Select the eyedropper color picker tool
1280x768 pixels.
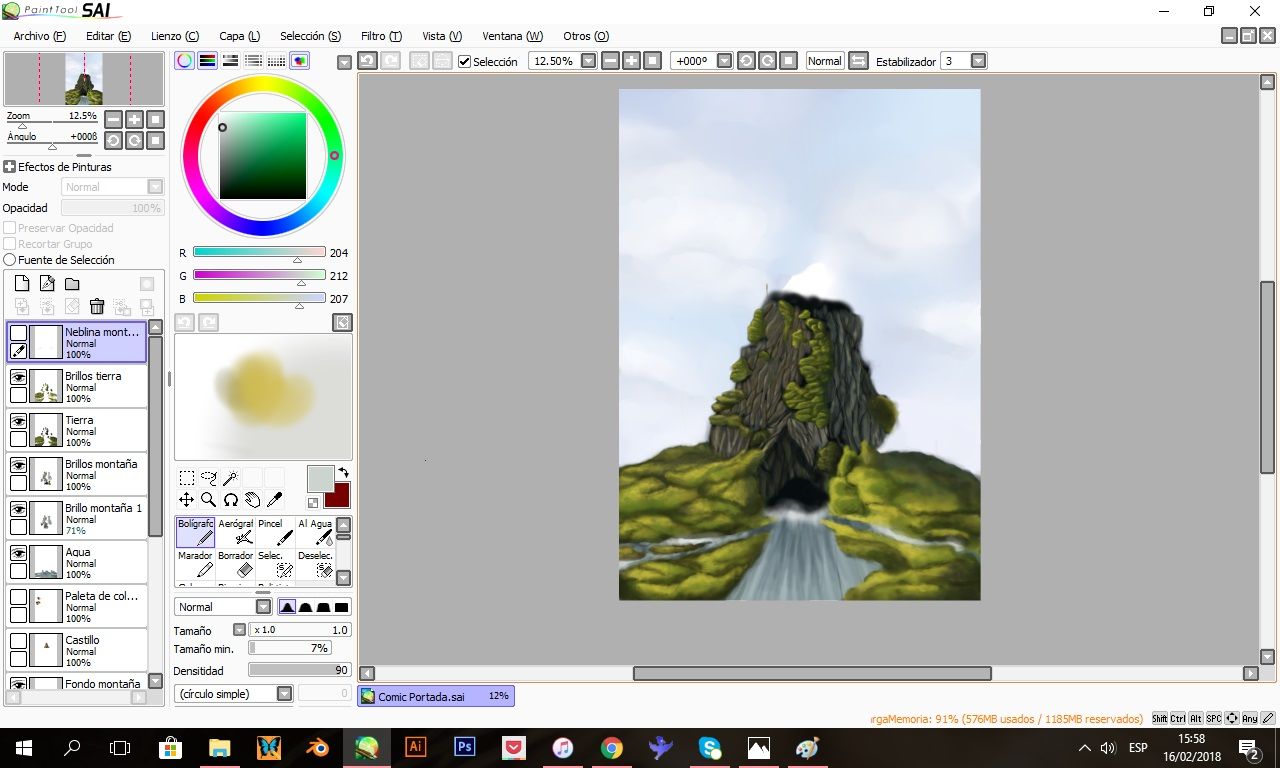(x=274, y=499)
